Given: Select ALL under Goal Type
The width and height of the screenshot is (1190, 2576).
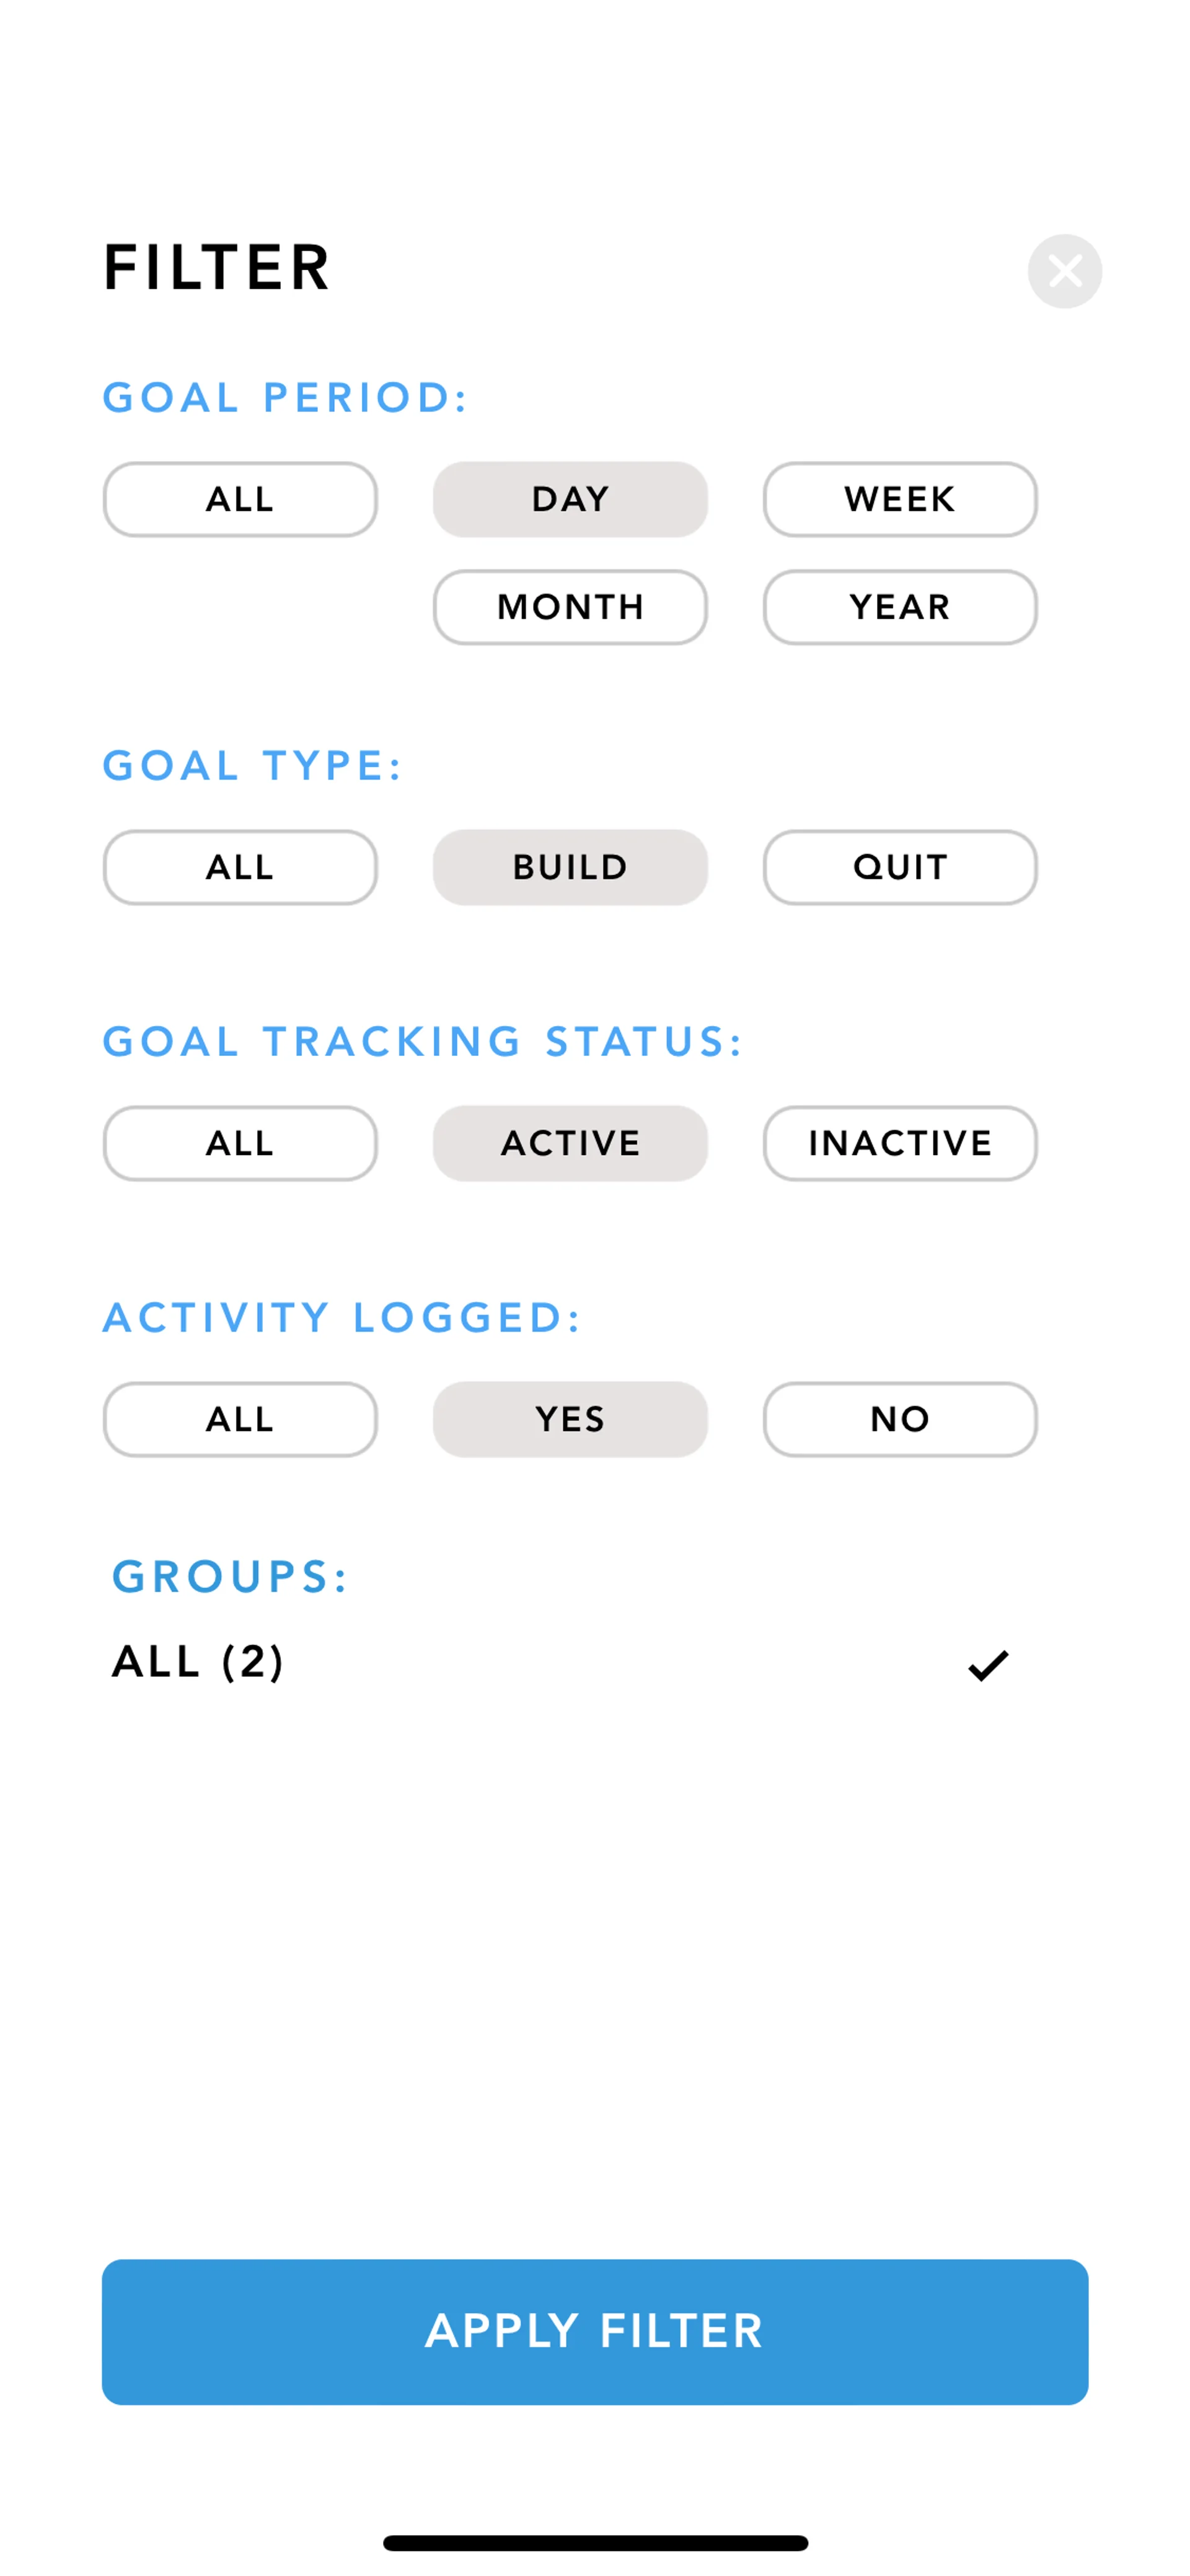Looking at the screenshot, I should coord(240,867).
